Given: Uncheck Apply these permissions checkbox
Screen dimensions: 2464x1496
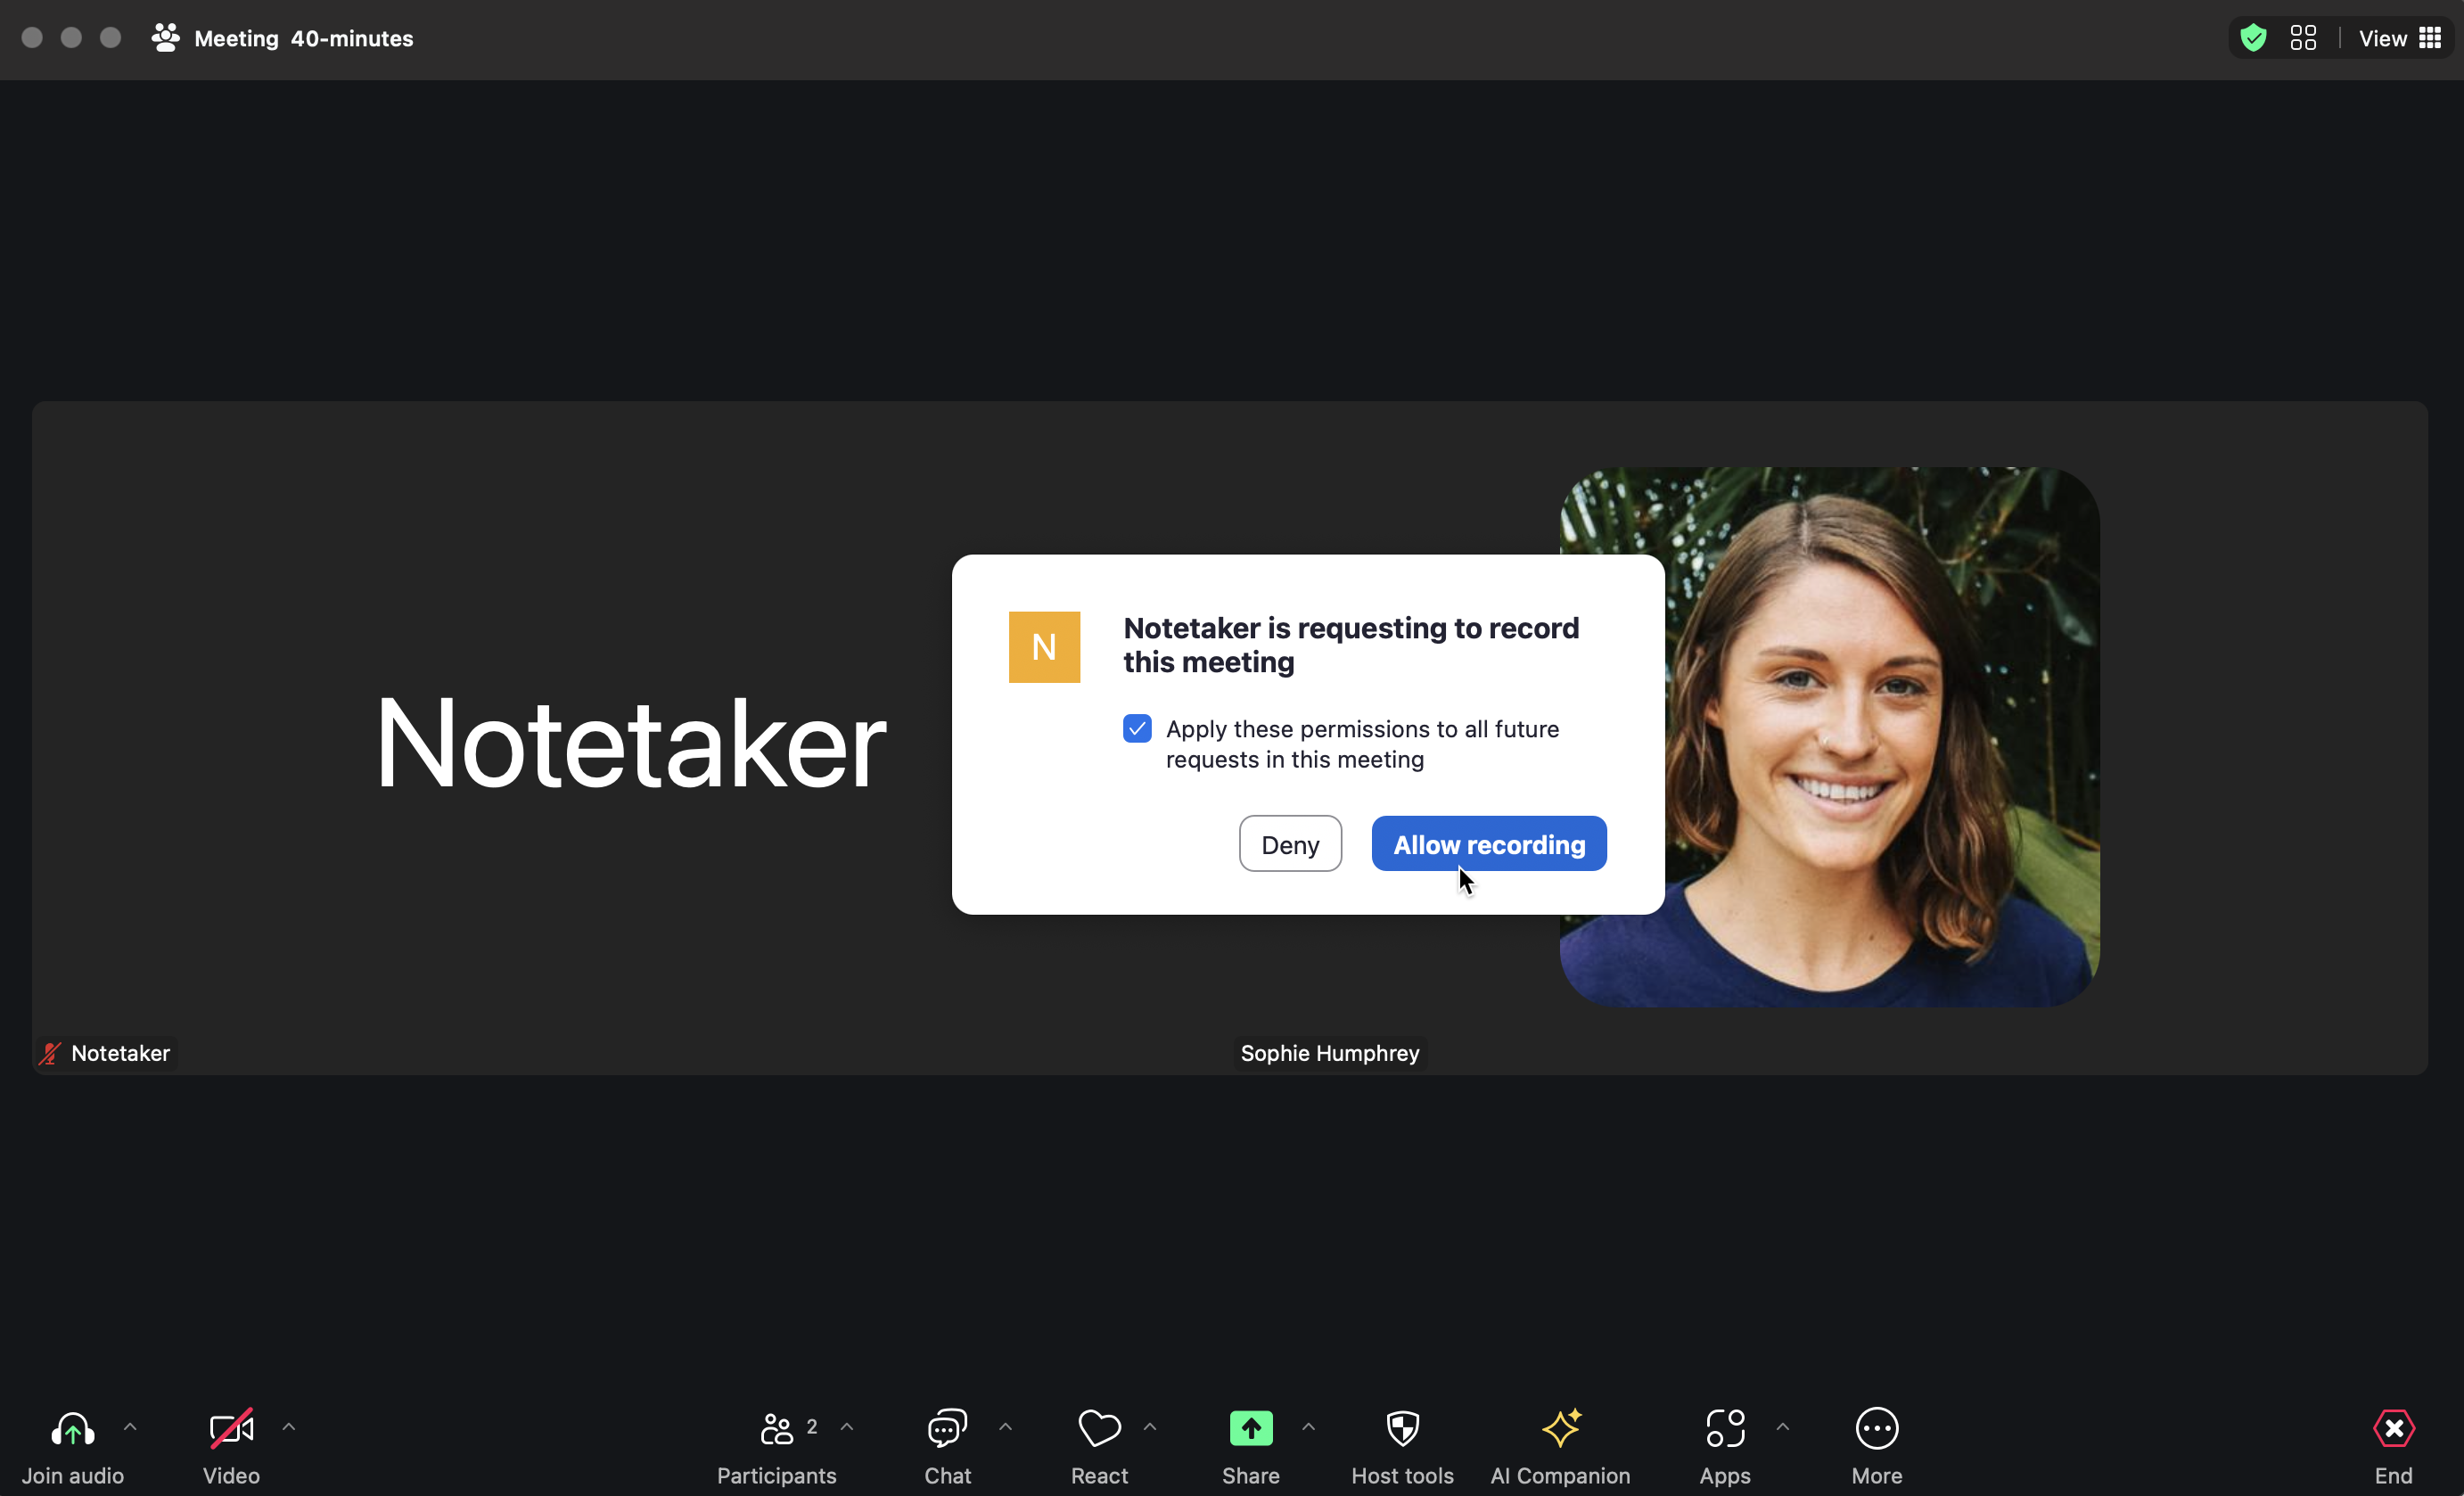Looking at the screenshot, I should (1137, 728).
